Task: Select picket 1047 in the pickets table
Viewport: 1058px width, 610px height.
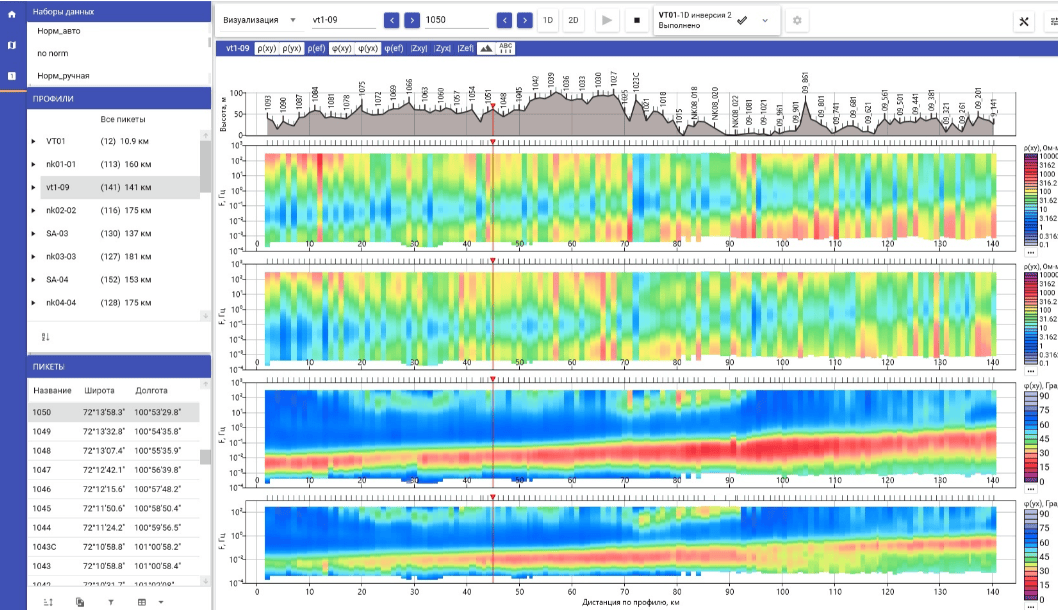Action: click(42, 470)
